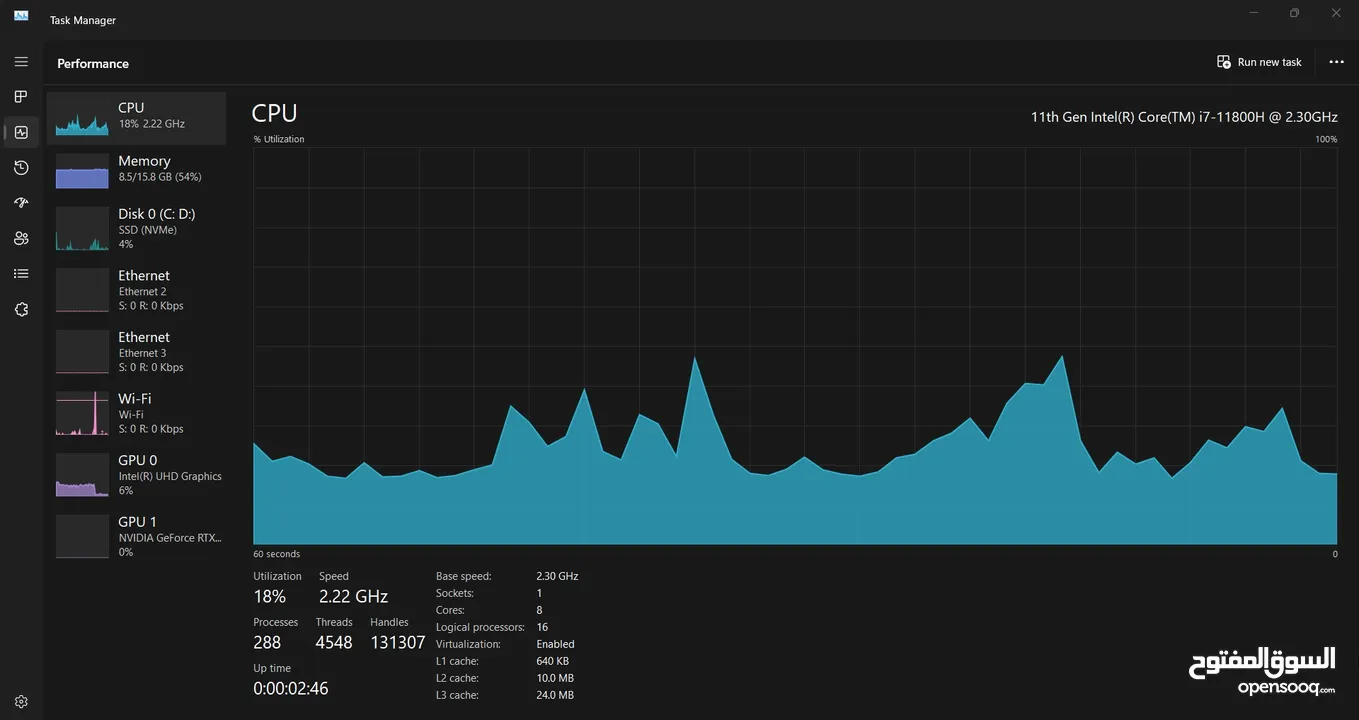
Task: Click the Sockets label
Action: click(x=455, y=593)
